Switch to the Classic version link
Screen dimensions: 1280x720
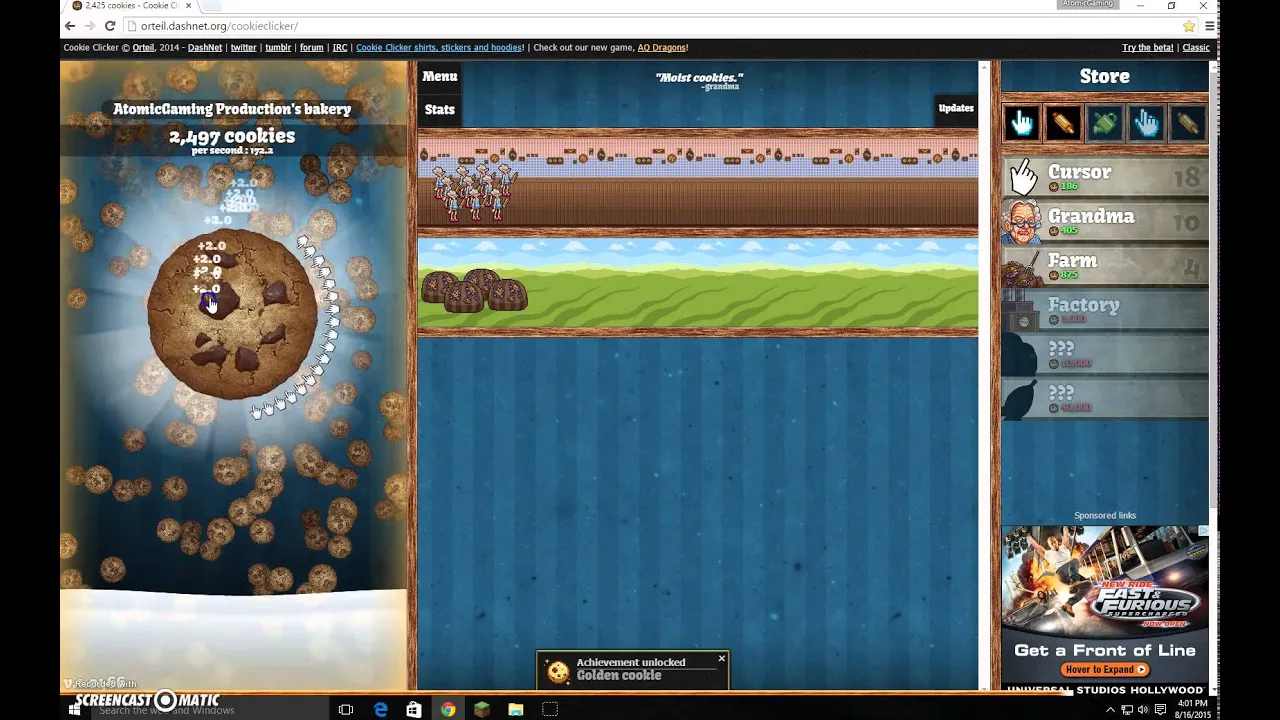point(1196,47)
